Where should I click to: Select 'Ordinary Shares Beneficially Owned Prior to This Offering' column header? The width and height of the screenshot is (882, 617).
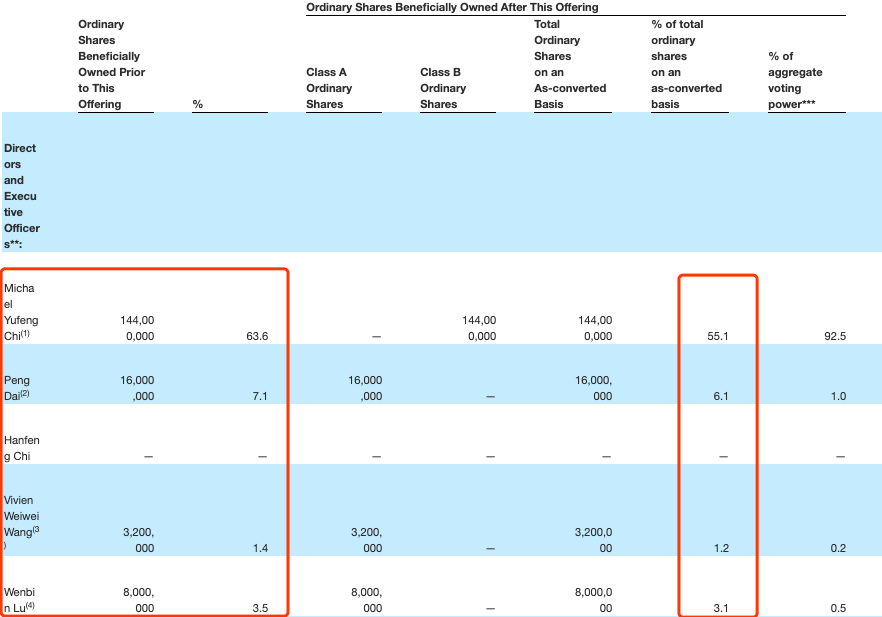click(x=111, y=64)
